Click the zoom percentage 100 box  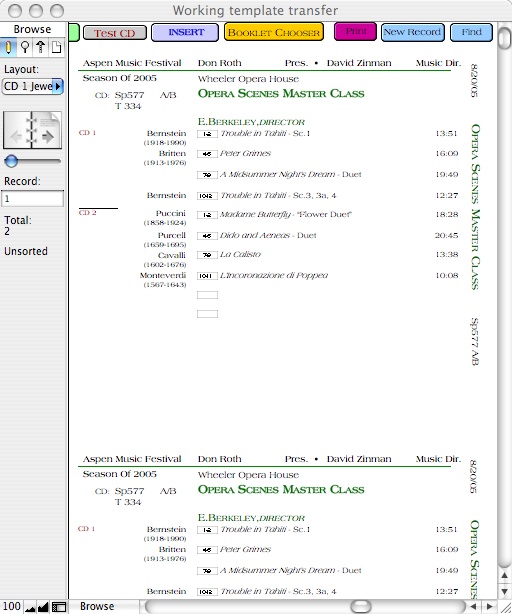click(11, 607)
